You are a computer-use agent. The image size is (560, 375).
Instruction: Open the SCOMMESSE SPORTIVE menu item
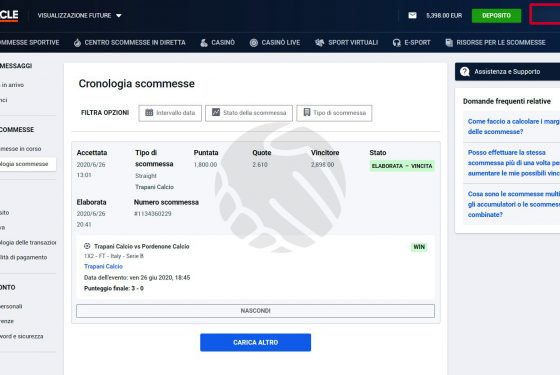point(30,42)
